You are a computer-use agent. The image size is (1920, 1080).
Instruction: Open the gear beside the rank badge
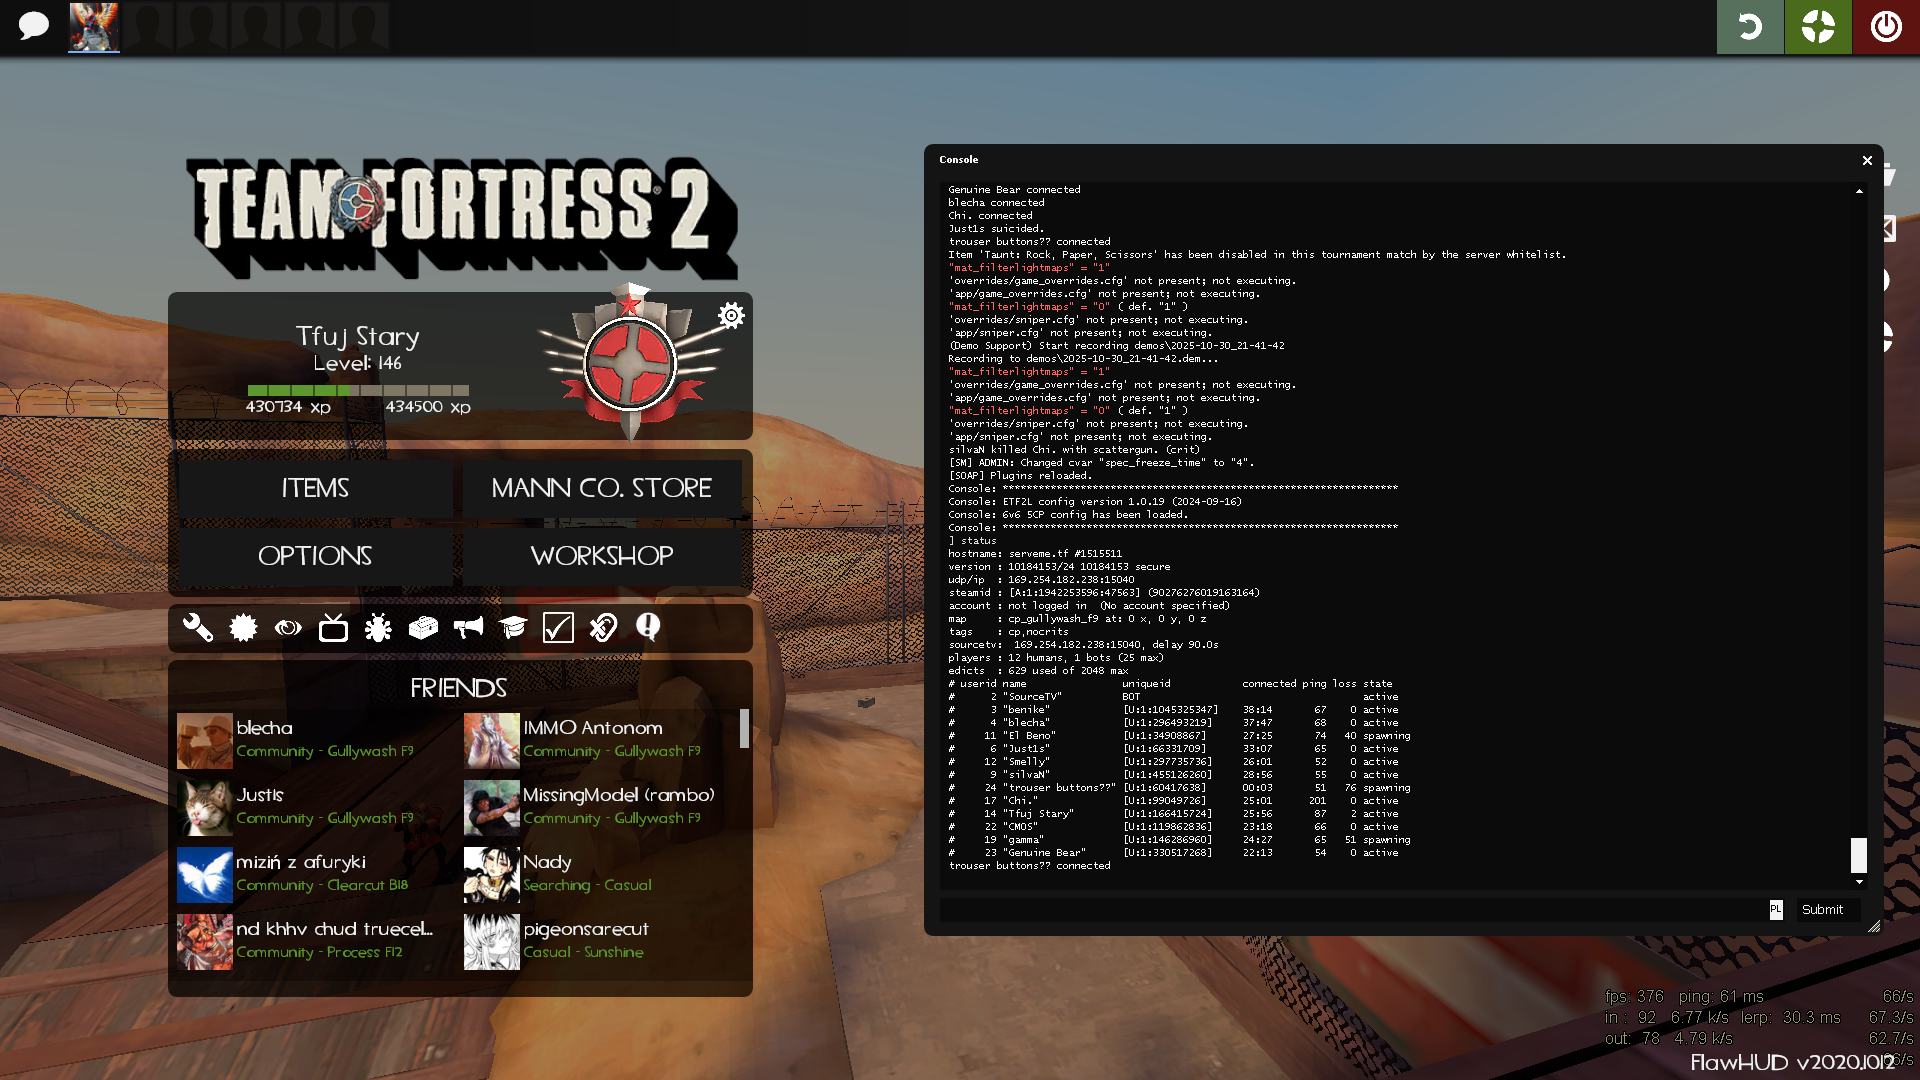pyautogui.click(x=731, y=316)
